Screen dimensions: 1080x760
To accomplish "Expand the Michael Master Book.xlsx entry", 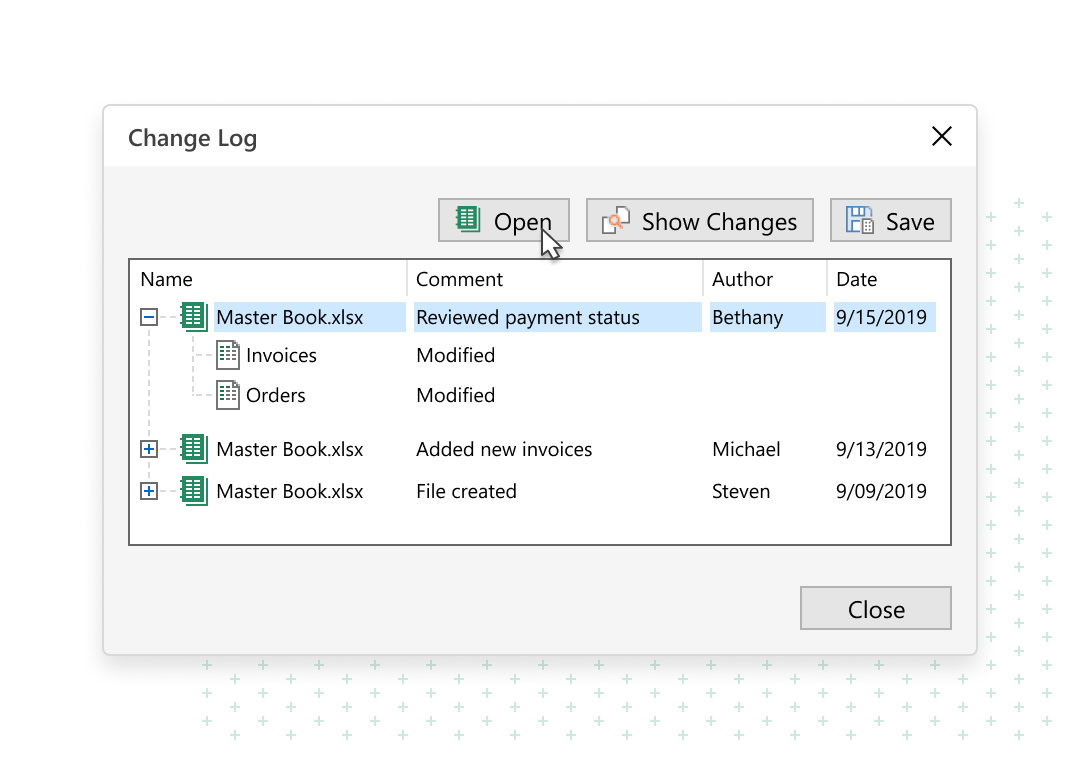I will tap(149, 450).
